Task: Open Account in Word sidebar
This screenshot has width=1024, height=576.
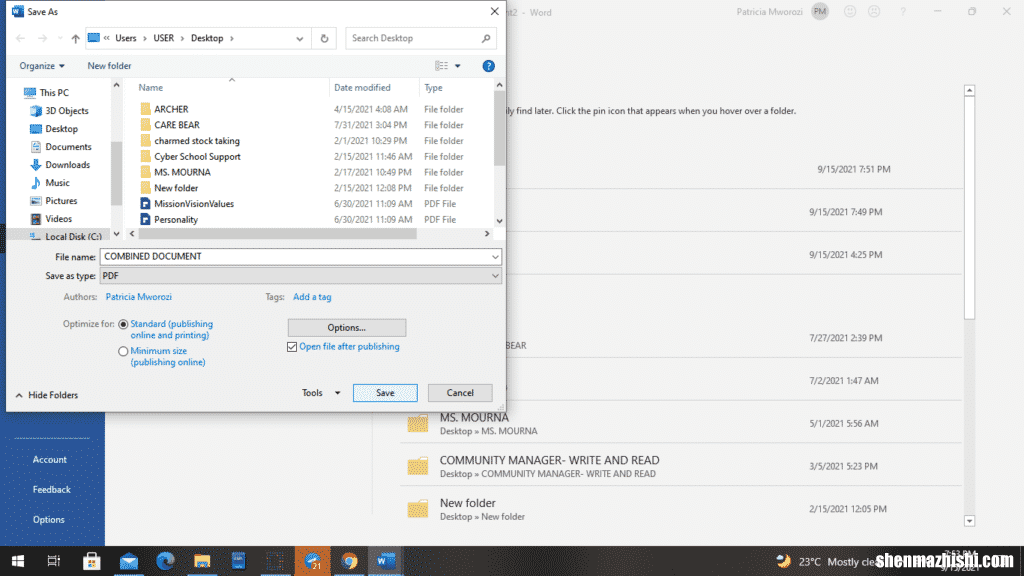Action: pyautogui.click(x=50, y=460)
